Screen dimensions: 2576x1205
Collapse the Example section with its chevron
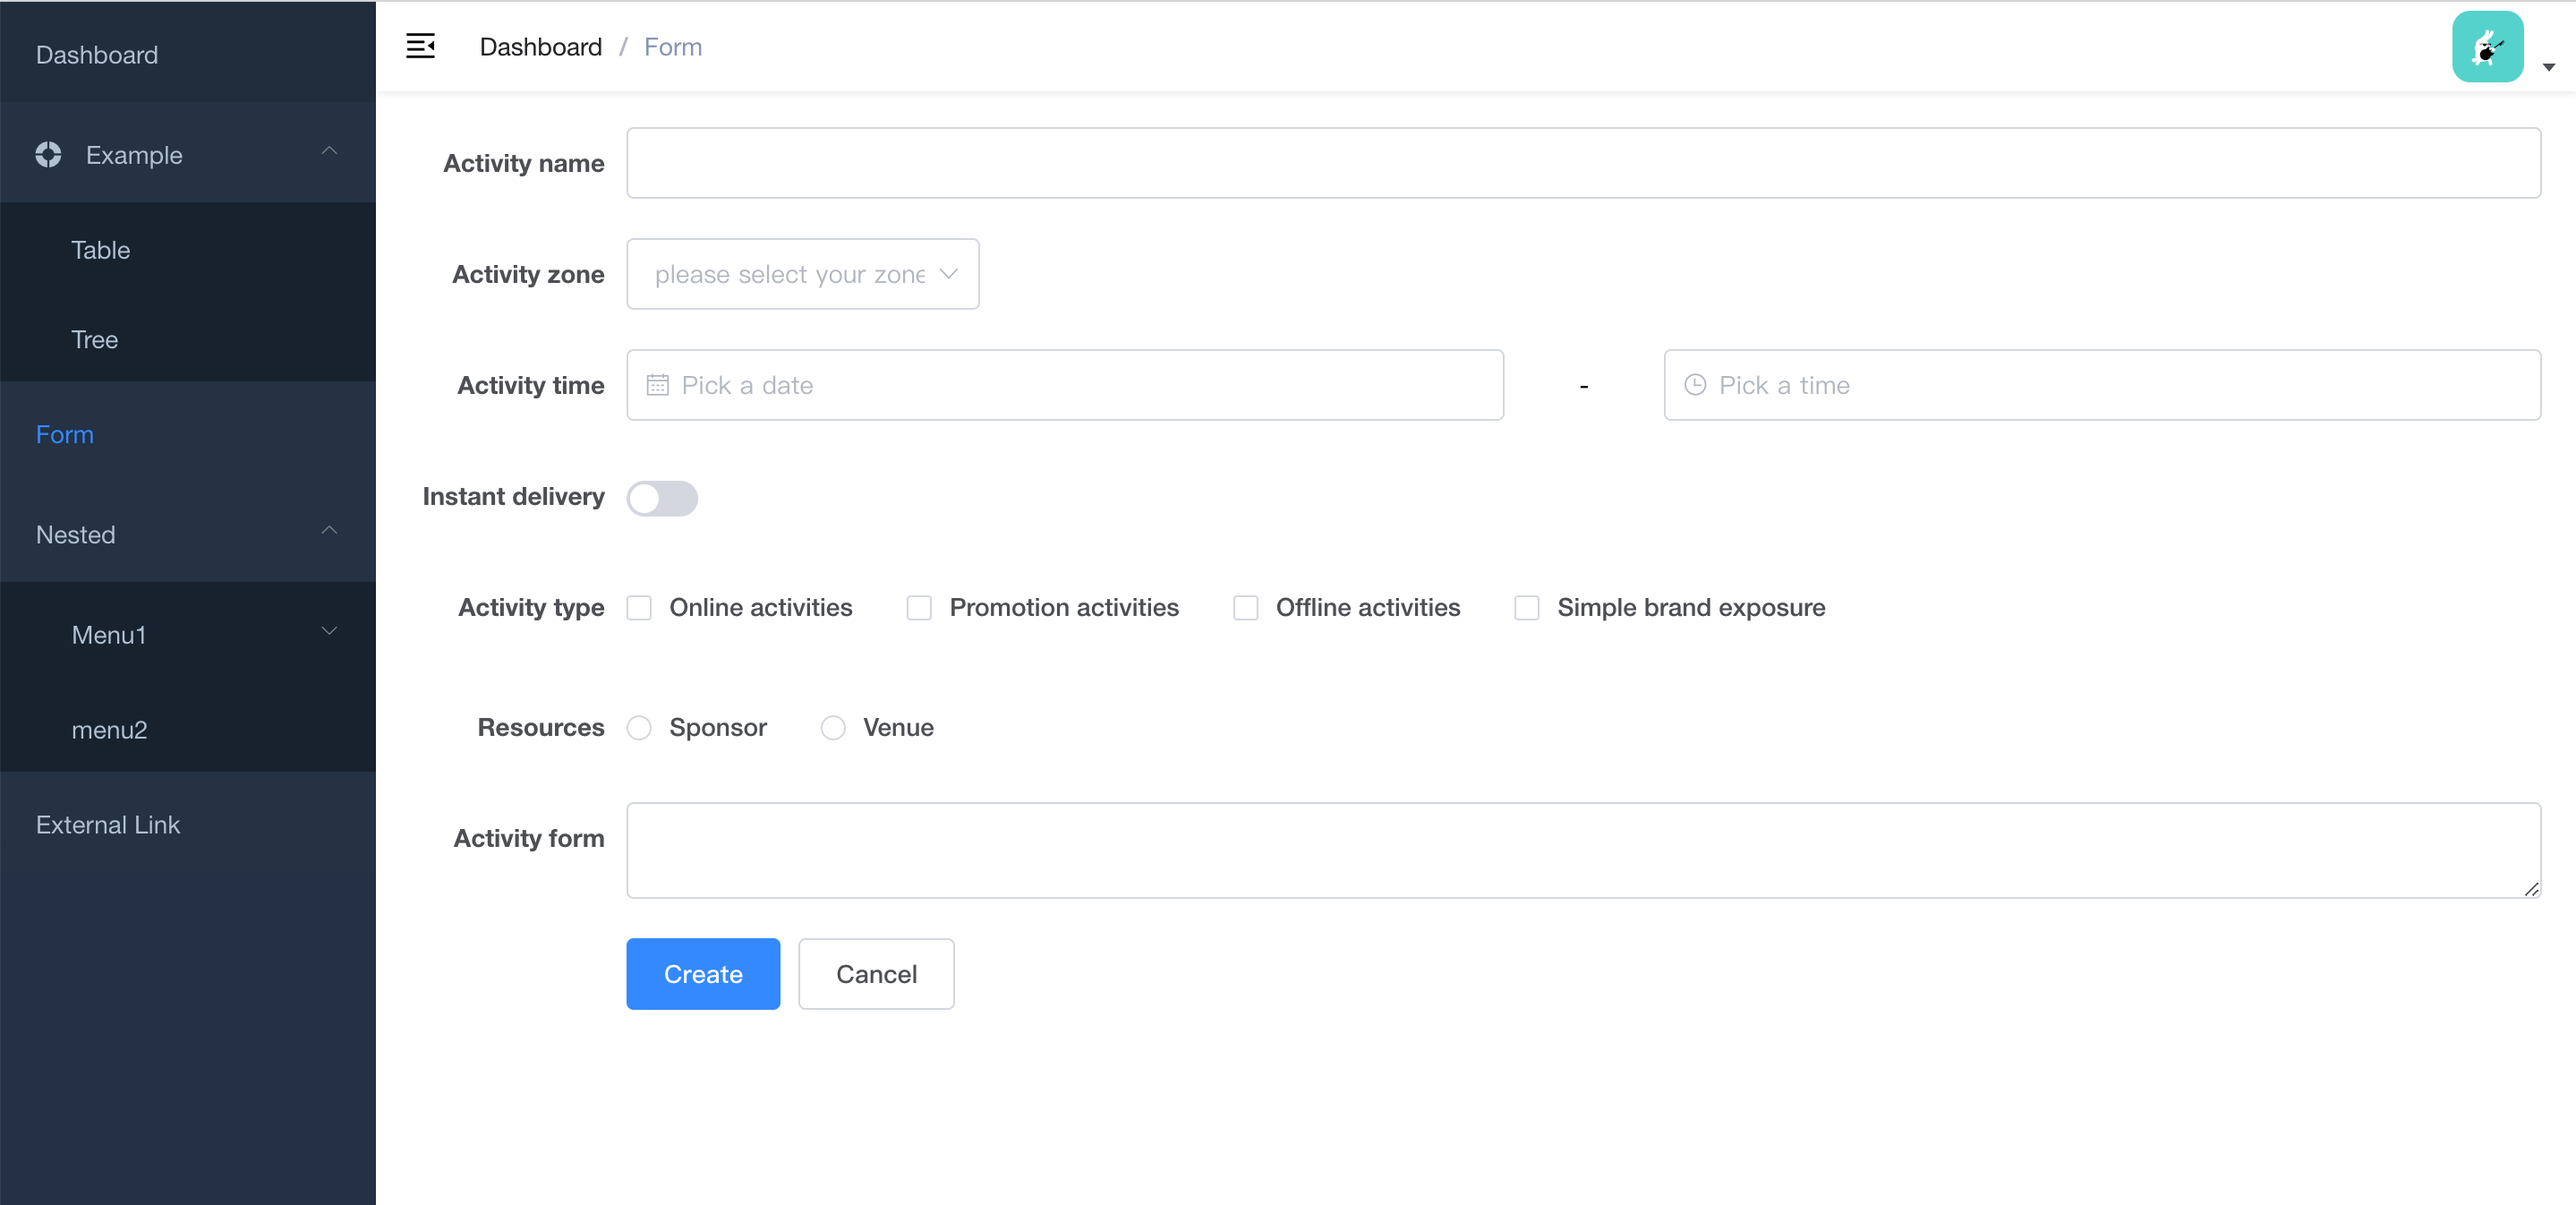(x=329, y=150)
